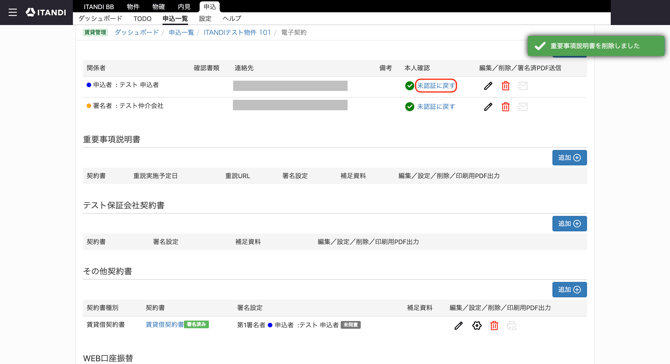670x364 pixels.
Task: Click the 連絡先 column header
Action: tap(244, 68)
